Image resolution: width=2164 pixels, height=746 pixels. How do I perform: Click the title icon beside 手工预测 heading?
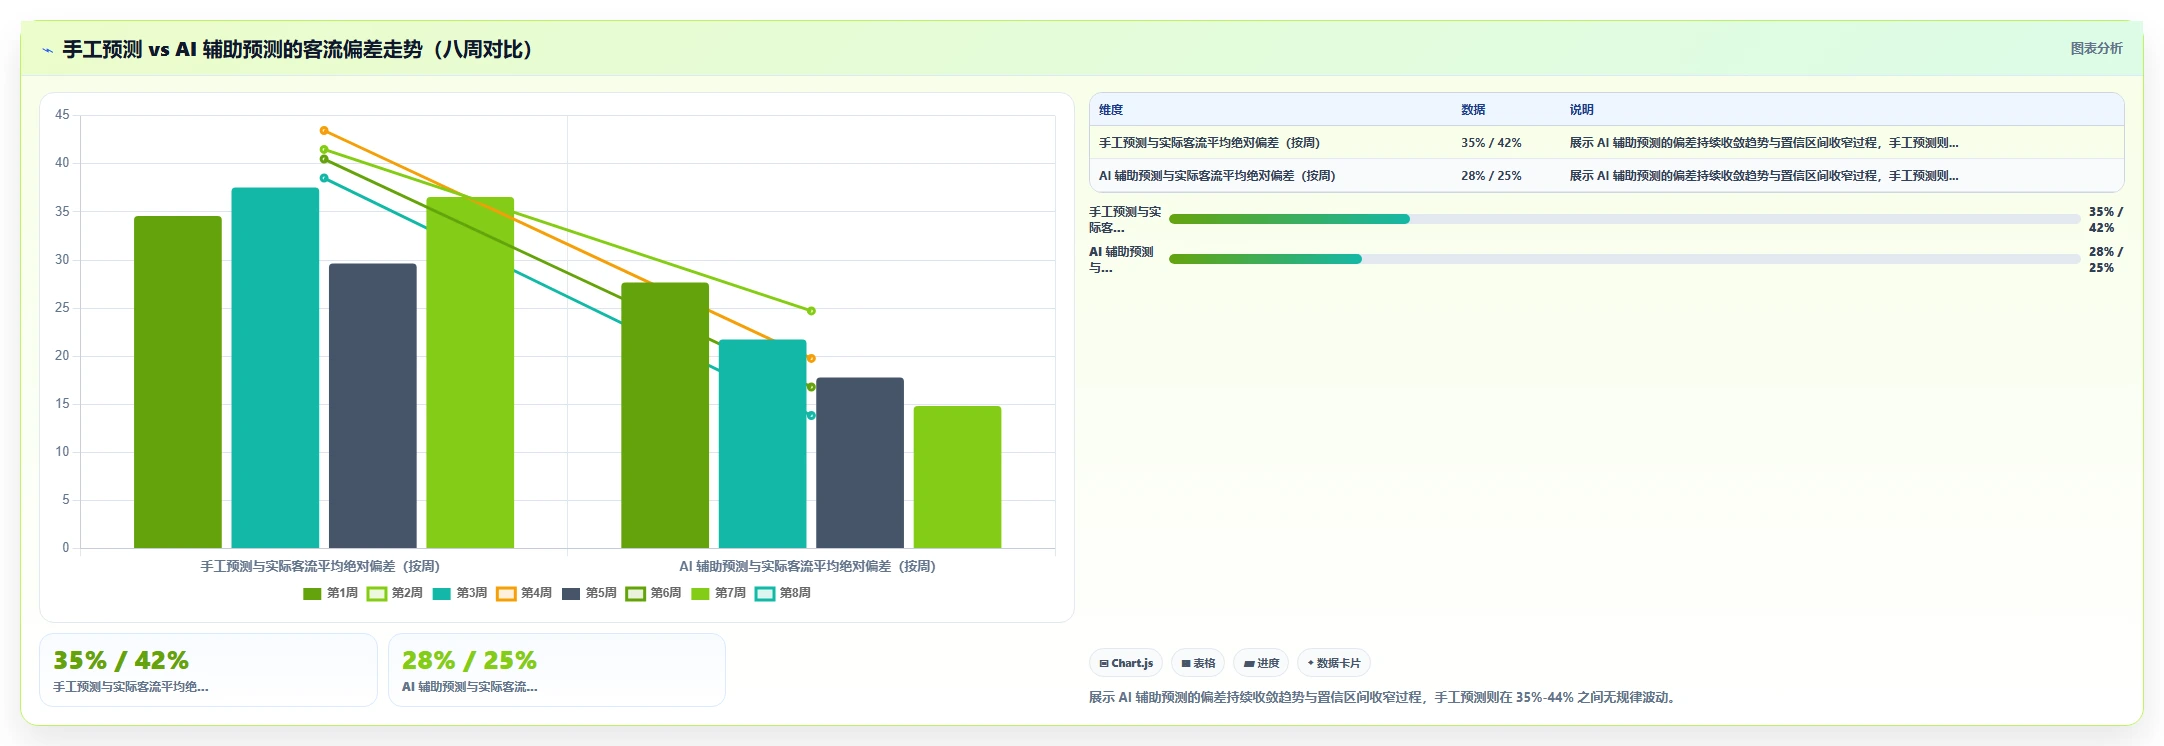[x=47, y=50]
